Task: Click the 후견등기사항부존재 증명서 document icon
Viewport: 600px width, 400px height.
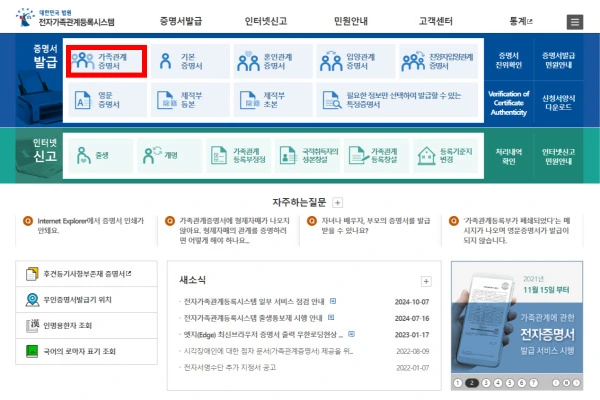Action: coord(32,274)
